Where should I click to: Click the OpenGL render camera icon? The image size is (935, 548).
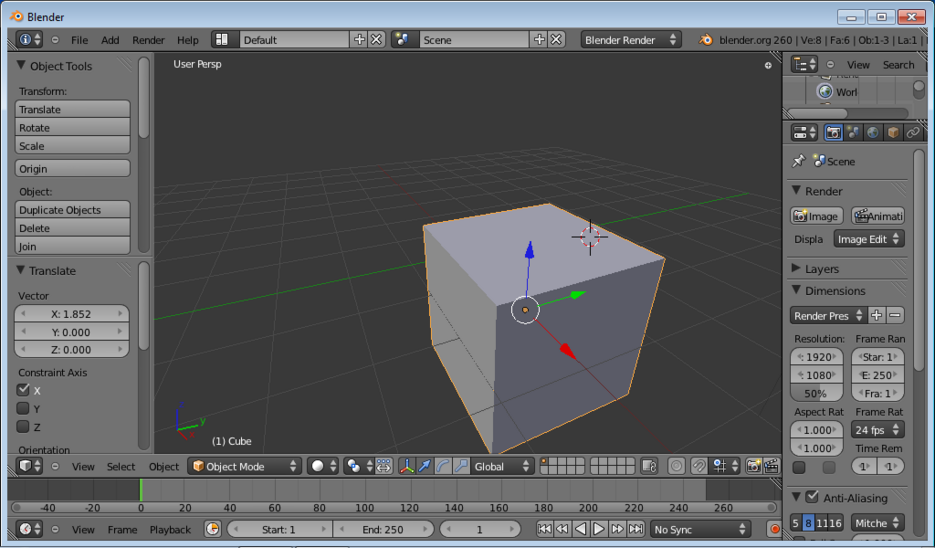tap(753, 466)
